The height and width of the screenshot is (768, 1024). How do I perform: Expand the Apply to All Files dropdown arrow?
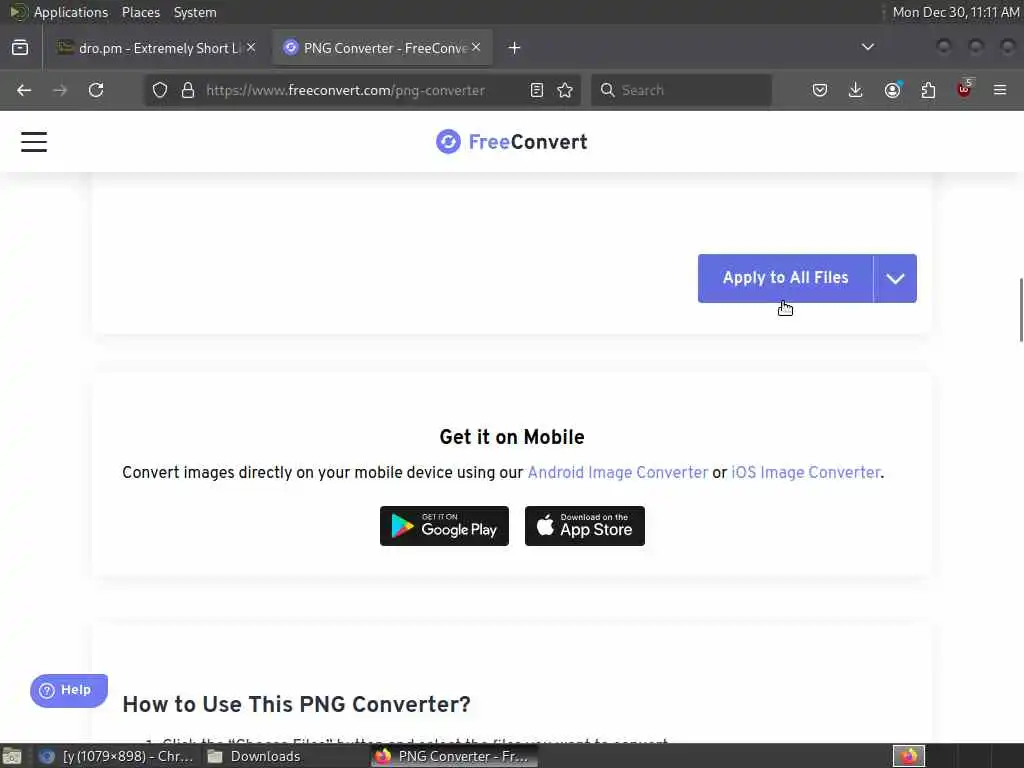(x=895, y=278)
